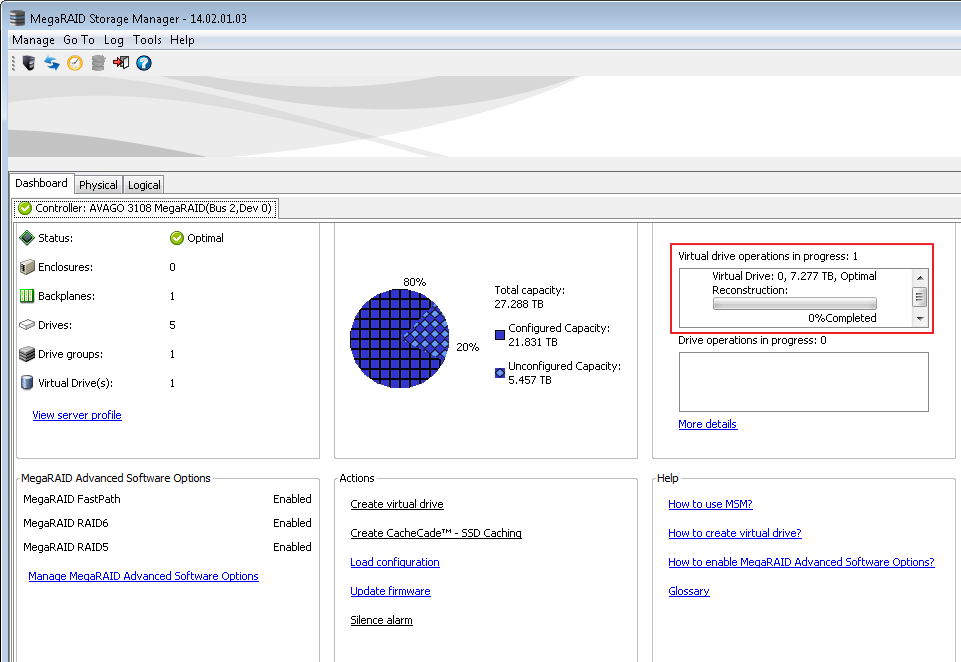Switch to the Logical tab
This screenshot has height=662, width=961.
(144, 185)
